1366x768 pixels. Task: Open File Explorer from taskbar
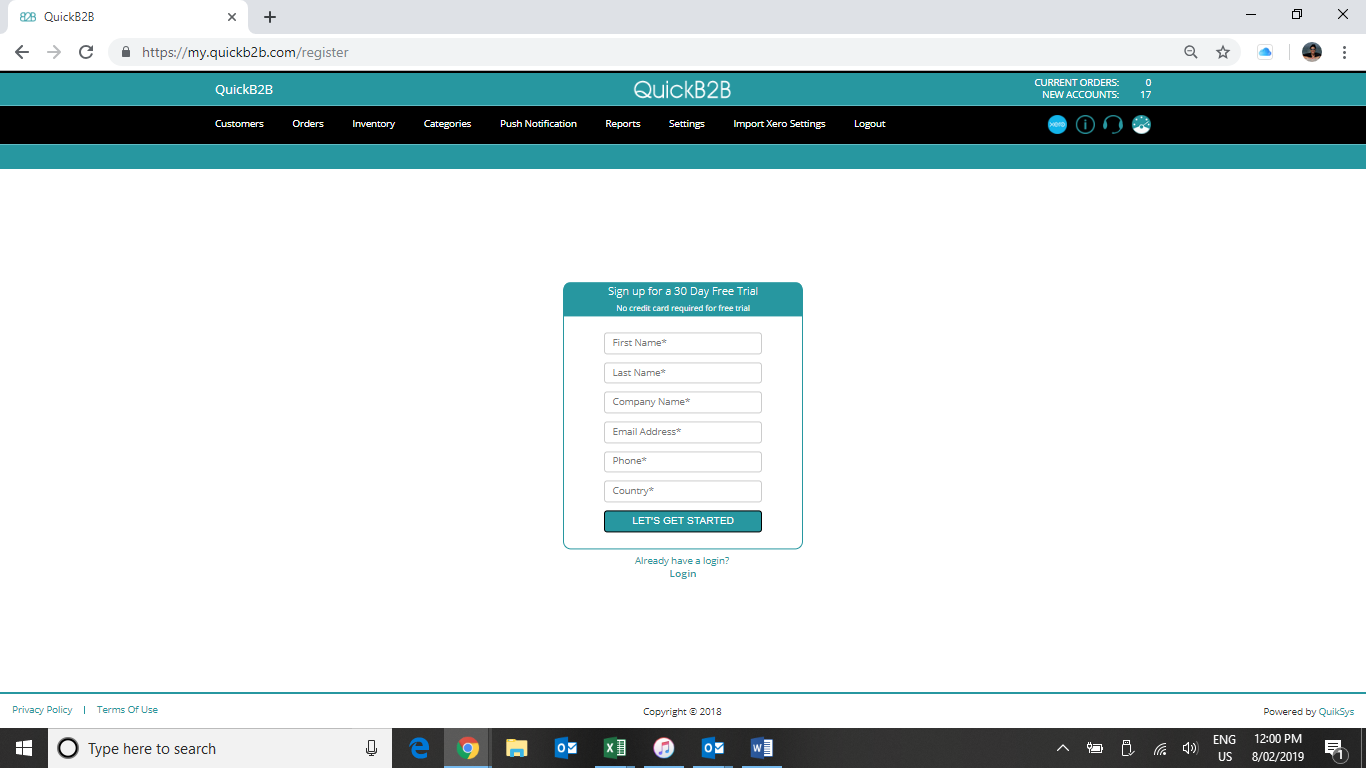516,748
